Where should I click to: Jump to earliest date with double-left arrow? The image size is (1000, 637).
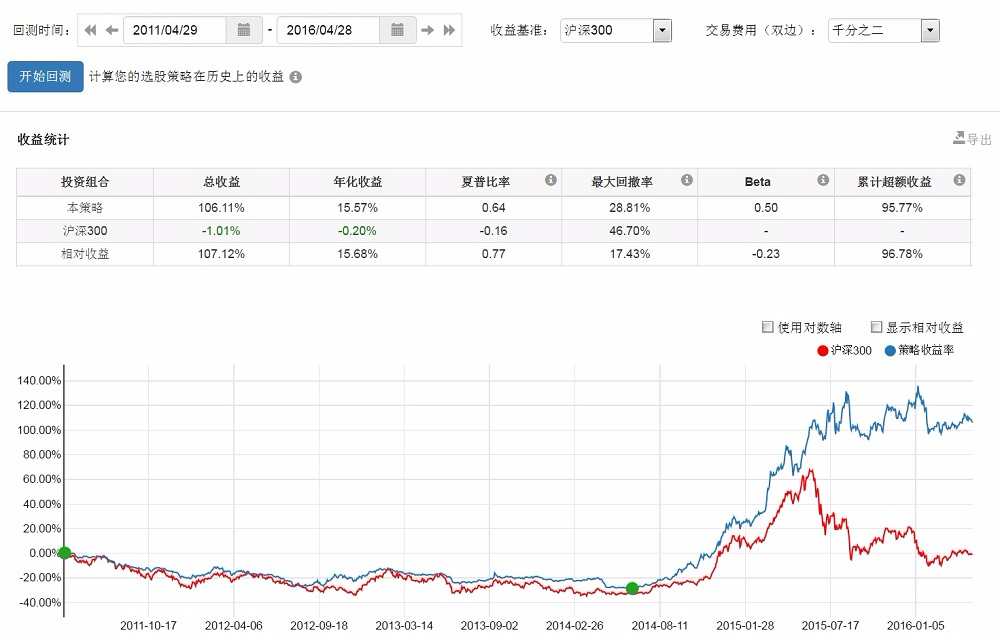(x=90, y=30)
